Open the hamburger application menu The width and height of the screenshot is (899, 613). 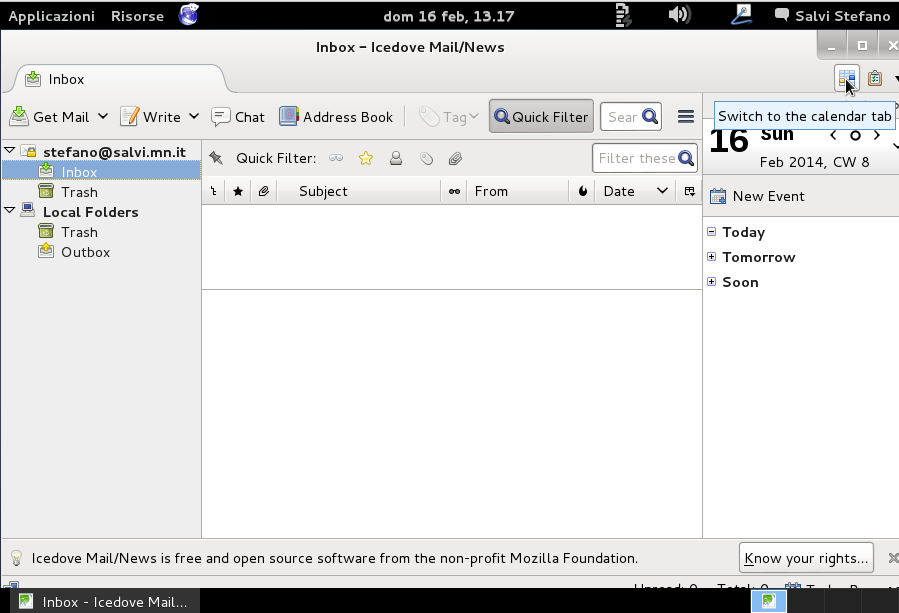tap(686, 116)
